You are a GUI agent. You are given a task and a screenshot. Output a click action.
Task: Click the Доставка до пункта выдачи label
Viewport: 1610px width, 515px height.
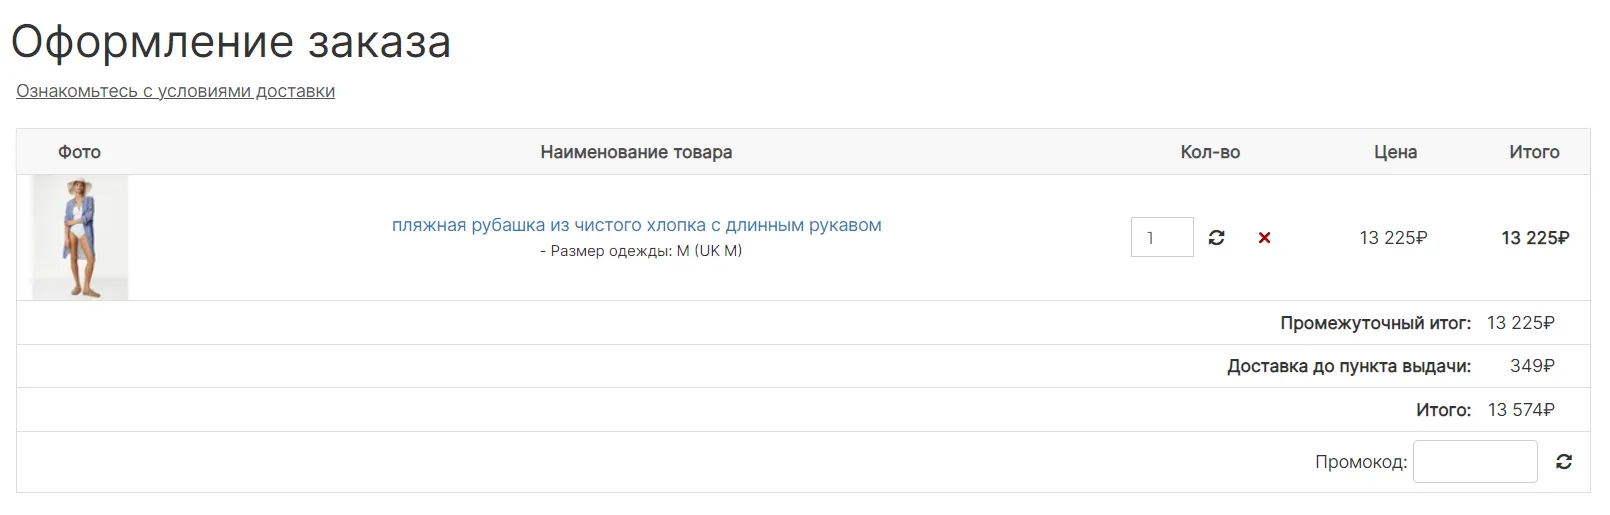coord(1349,366)
